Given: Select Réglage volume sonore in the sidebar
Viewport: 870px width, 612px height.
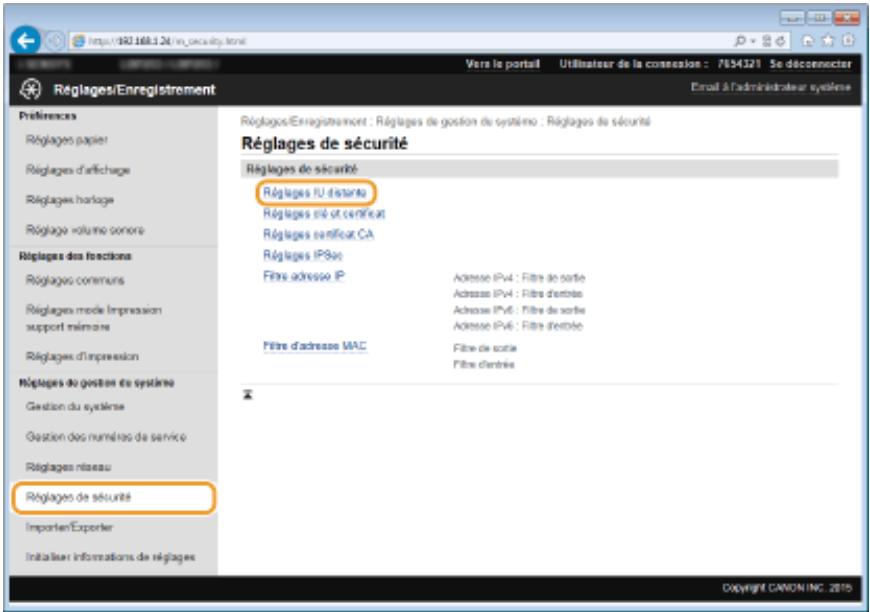Looking at the screenshot, I should point(85,230).
